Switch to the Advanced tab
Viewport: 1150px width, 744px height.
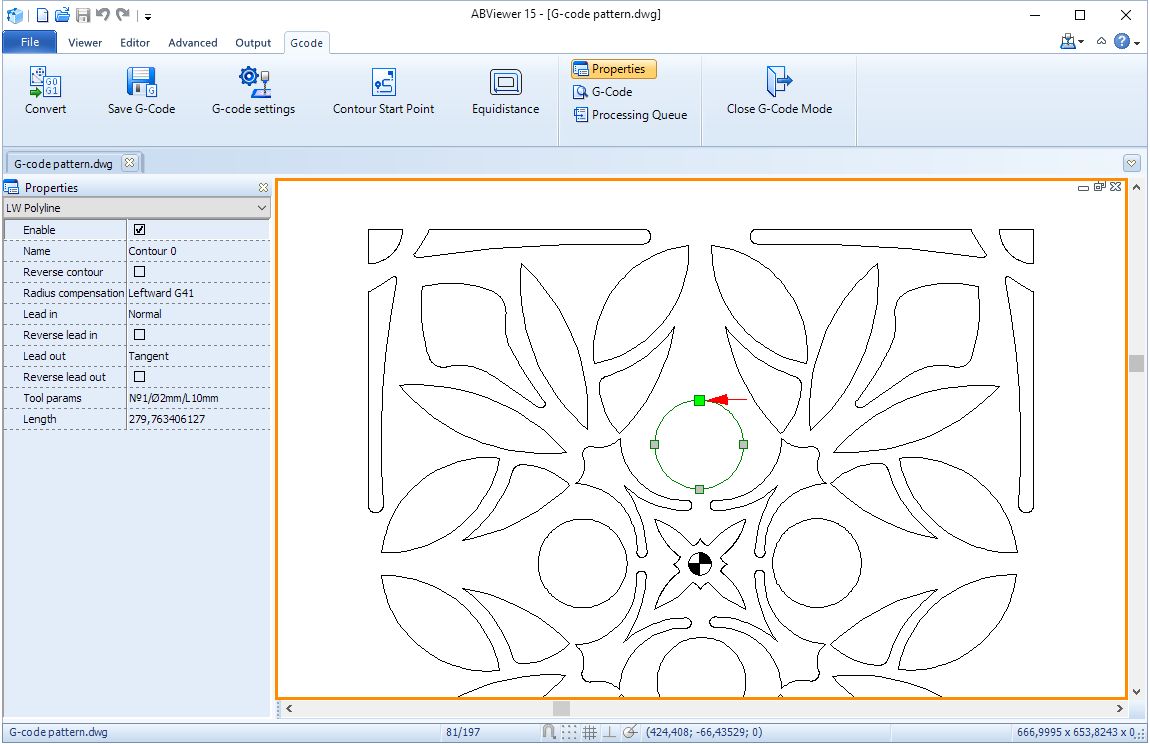point(193,43)
